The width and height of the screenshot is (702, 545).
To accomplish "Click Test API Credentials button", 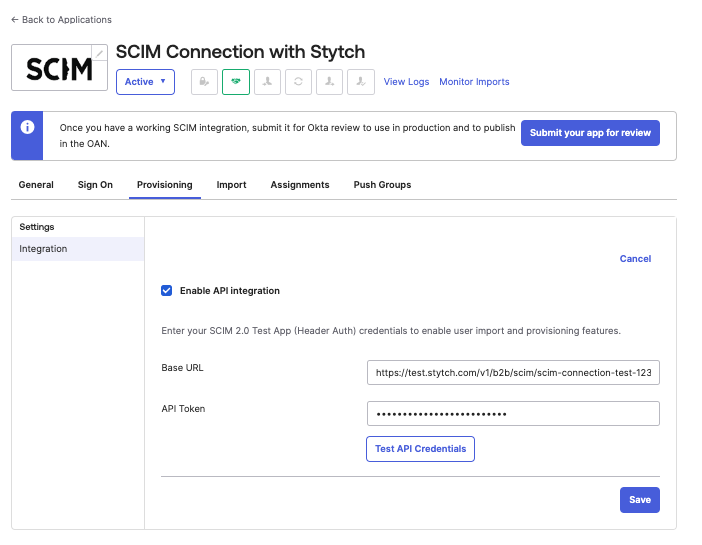I will tap(420, 449).
